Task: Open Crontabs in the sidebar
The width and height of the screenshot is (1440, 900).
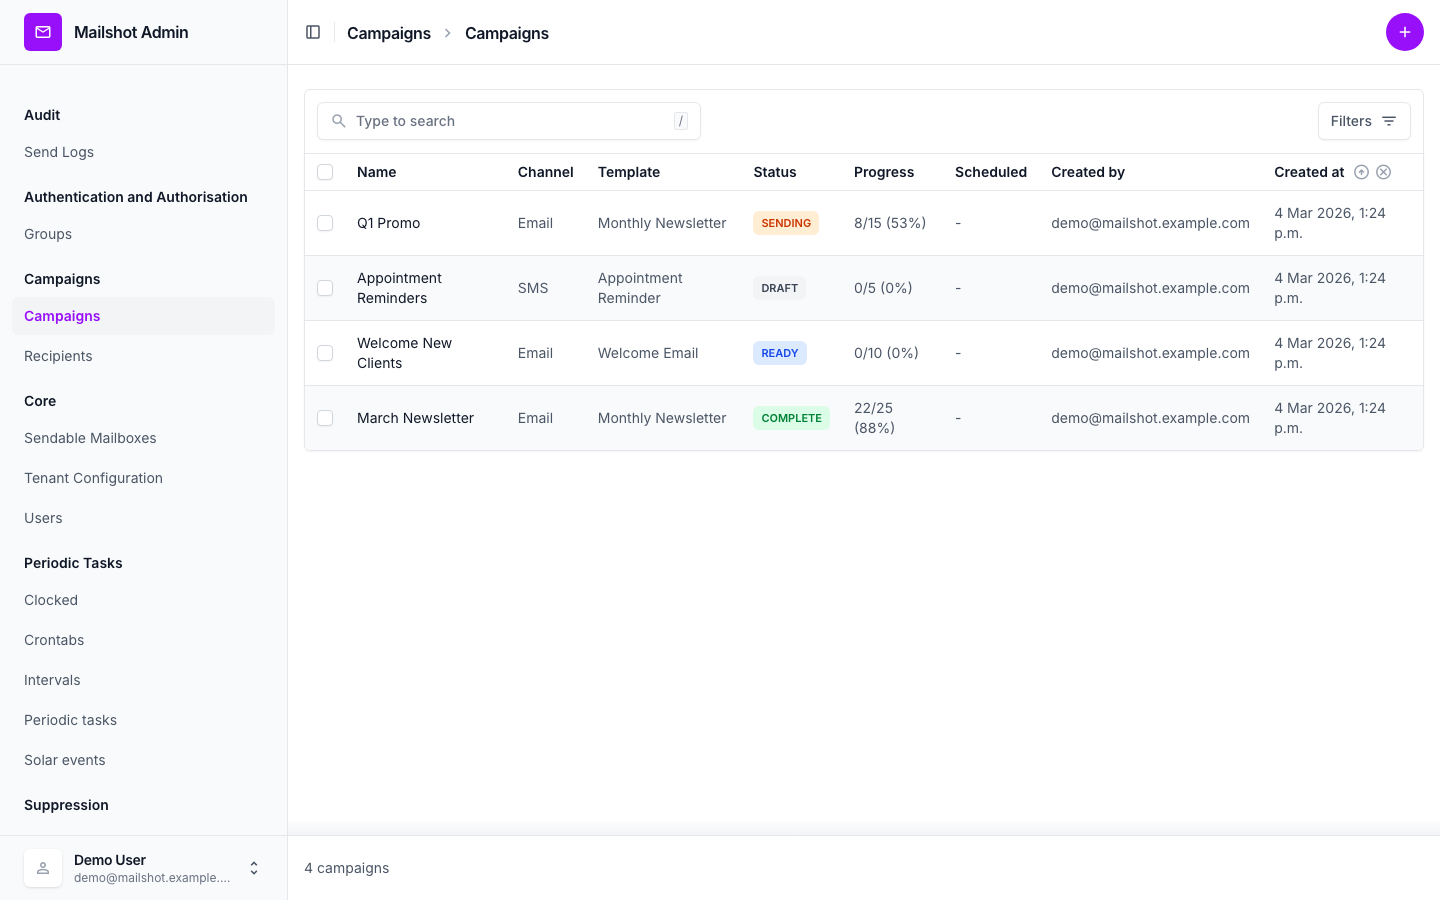Action: pyautogui.click(x=54, y=640)
